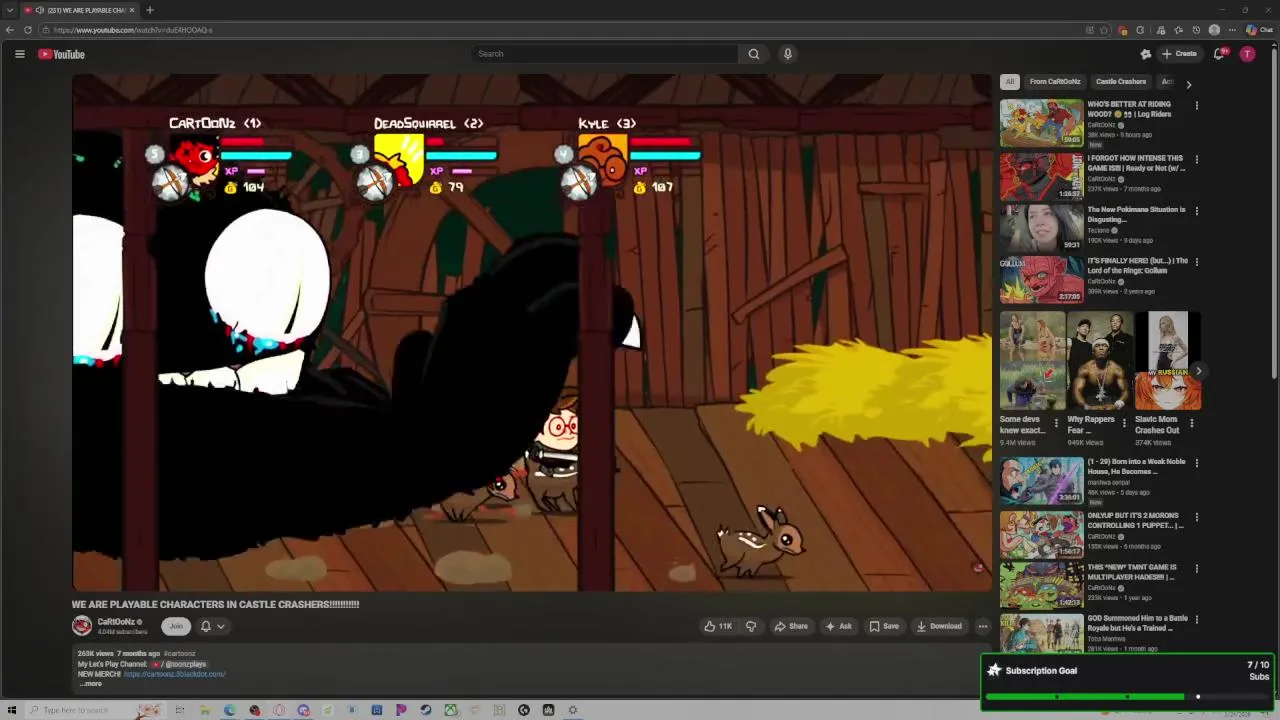Open options for 'GOD Summoned Him' video

(x=1196, y=620)
